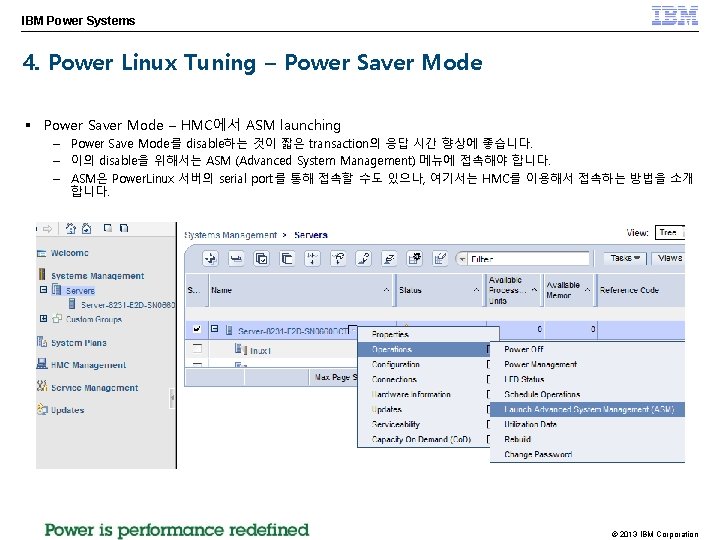This screenshot has height=540, width=720.
Task: Click inside the Filter input field
Action: [x=529, y=259]
